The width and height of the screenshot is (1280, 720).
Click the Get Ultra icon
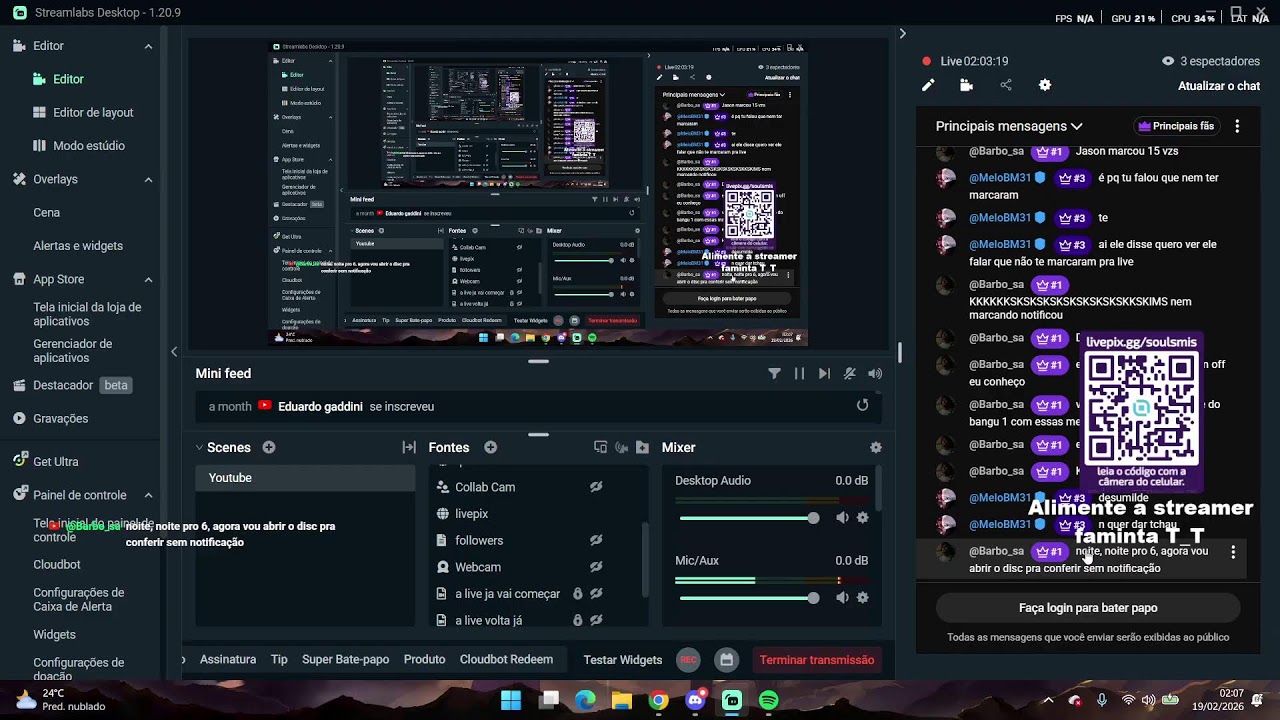[x=20, y=461]
